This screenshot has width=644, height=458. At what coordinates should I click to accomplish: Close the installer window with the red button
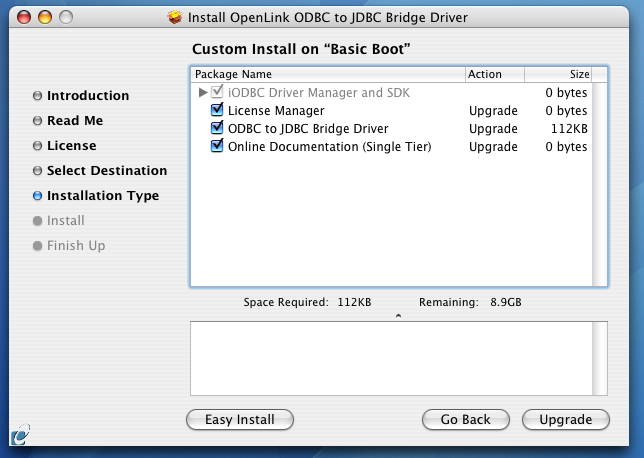click(24, 17)
